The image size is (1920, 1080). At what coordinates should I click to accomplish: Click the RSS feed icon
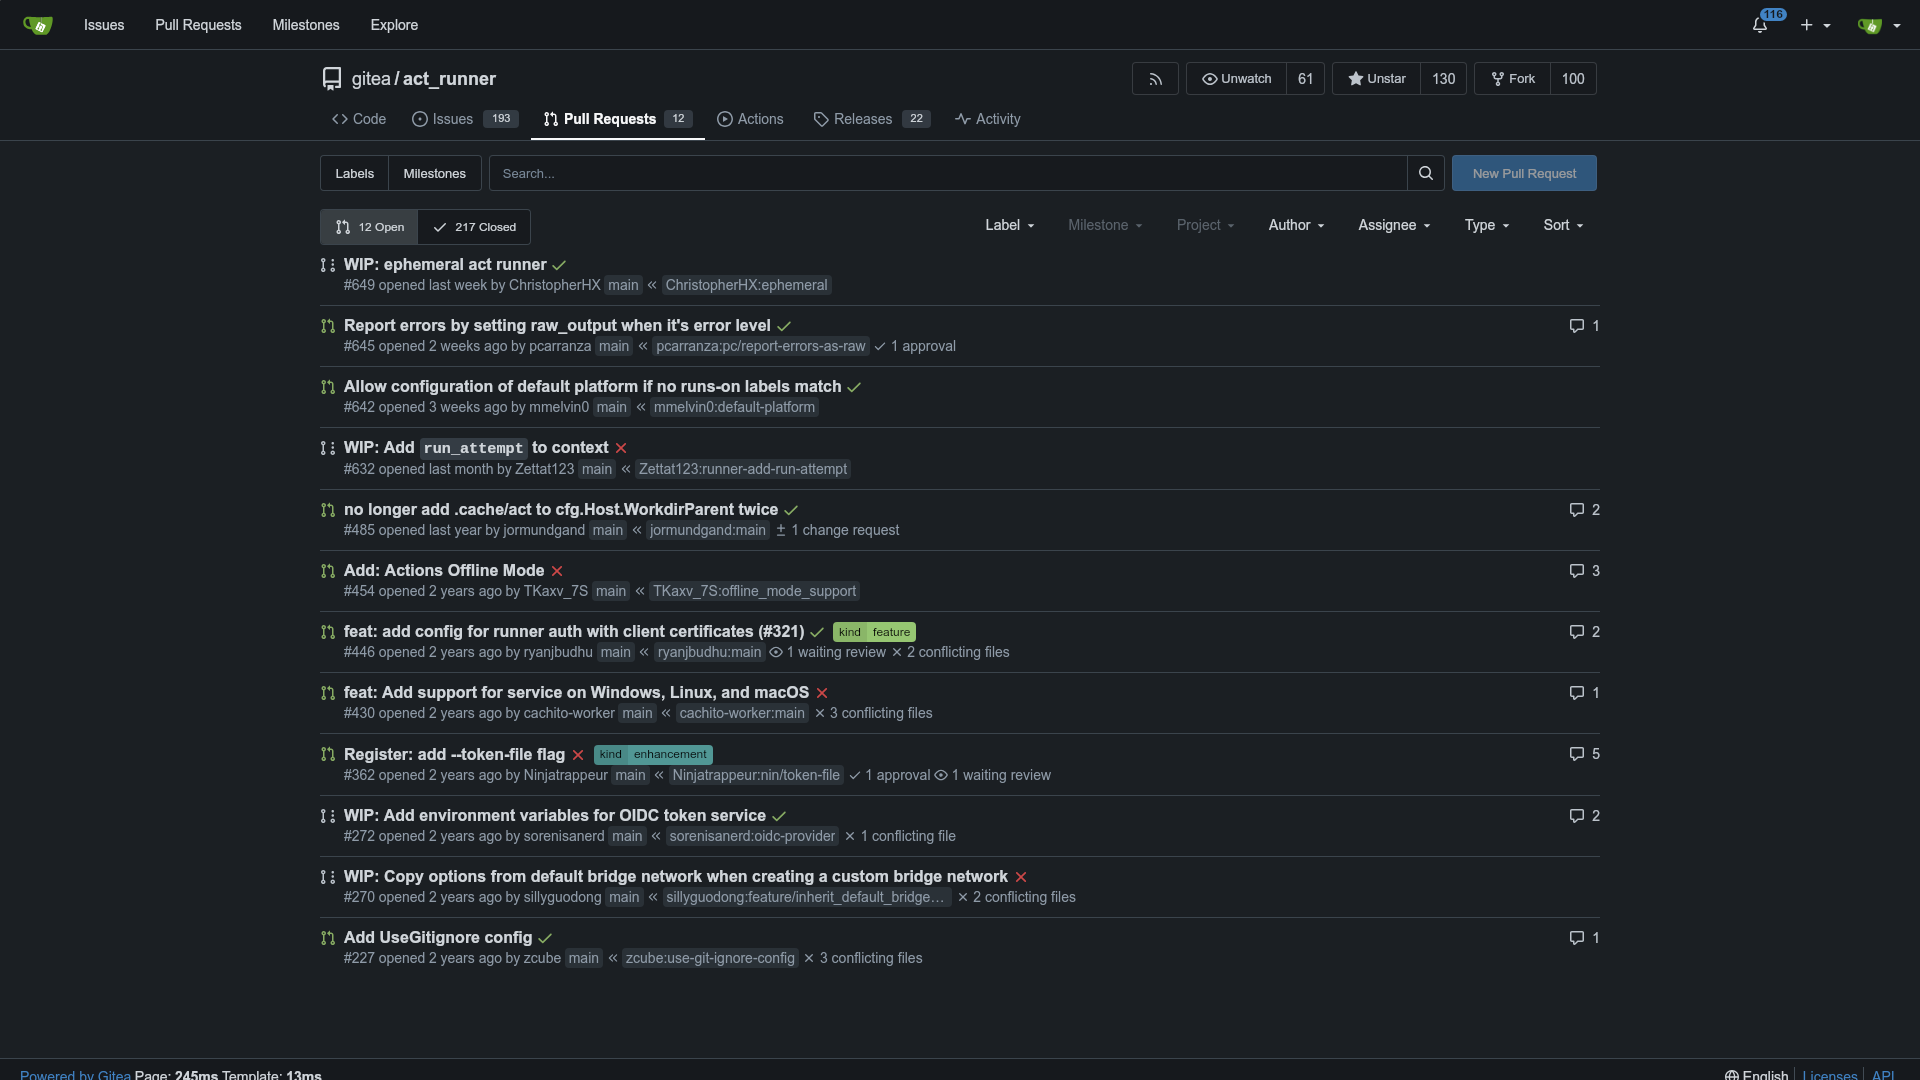click(1155, 79)
